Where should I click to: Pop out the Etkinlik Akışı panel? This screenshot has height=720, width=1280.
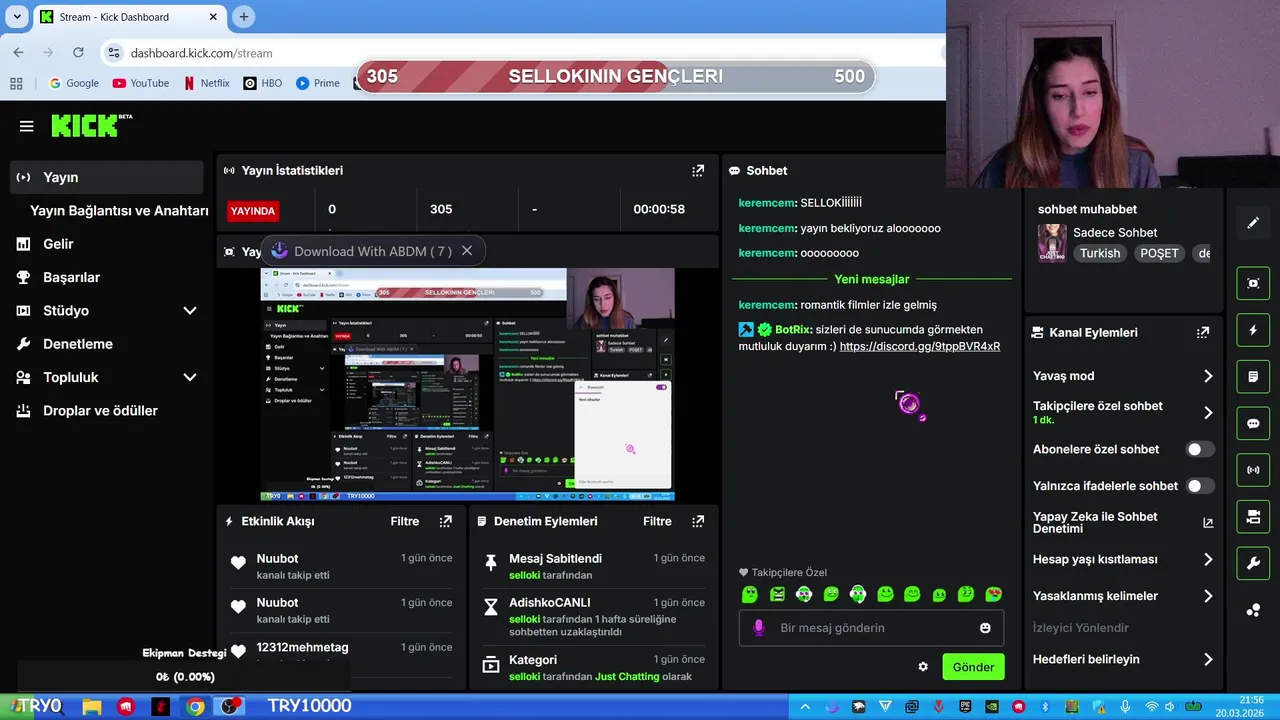pos(446,521)
